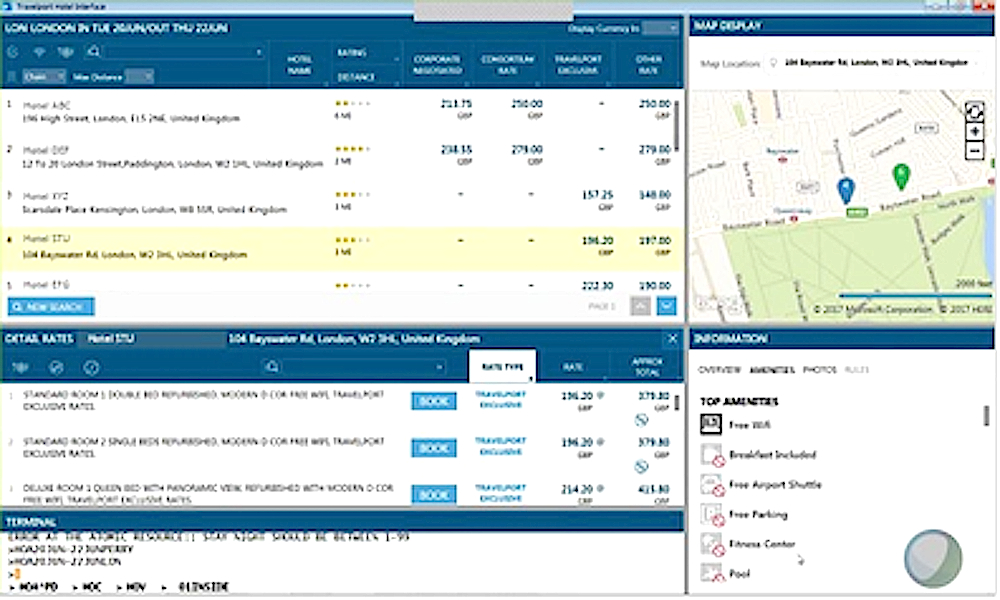1000x600 pixels.
Task: Book the Deluxe Room 1 Queen Bed
Action: click(434, 494)
